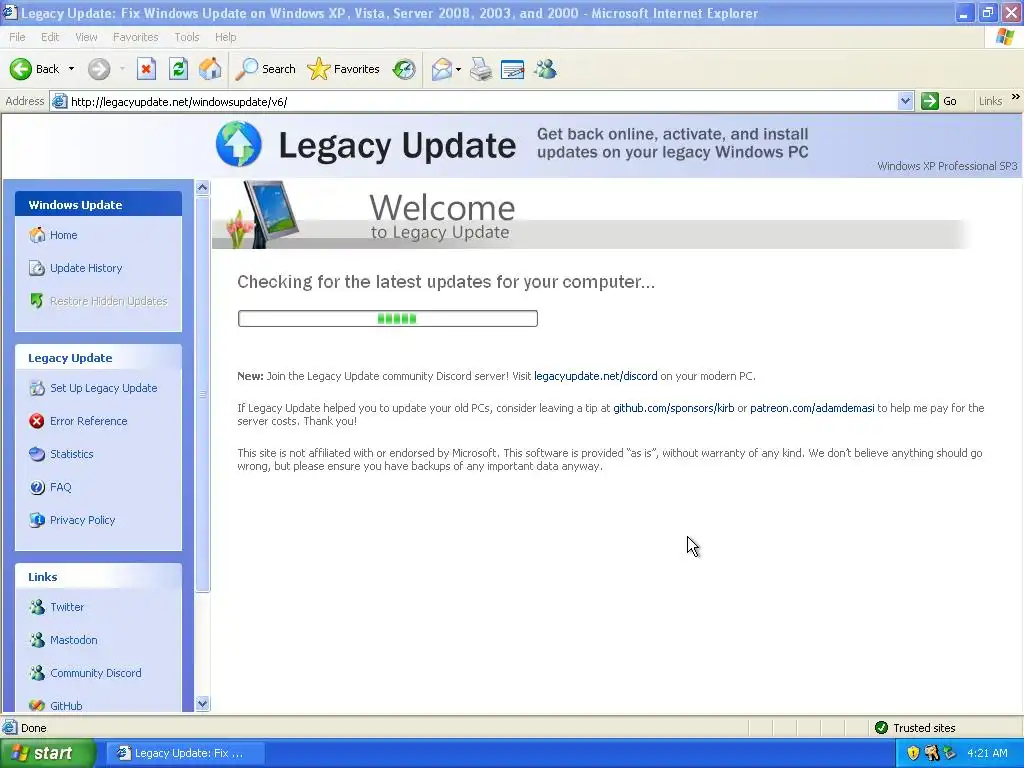Click Restore Hidden Updates in sidebar

point(108,301)
